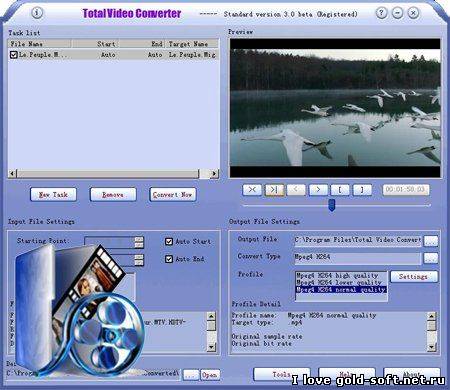
Task: Set start mark with left bracket button
Action: pos(340,190)
